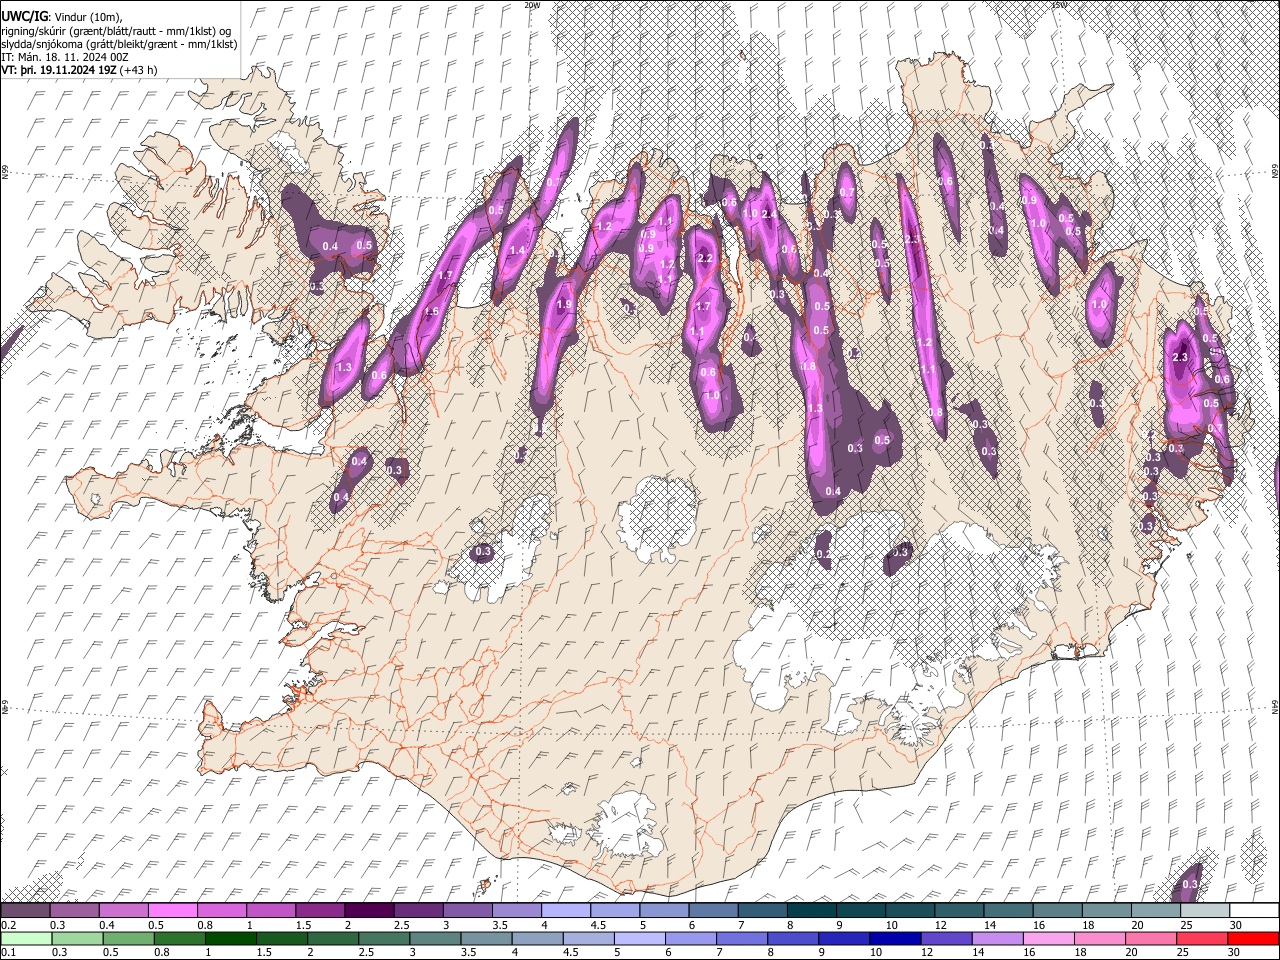Click the 'VT: þri. 19.11.2024 19Z' valid time
Viewport: 1280px width, 960px height.
tap(58, 70)
